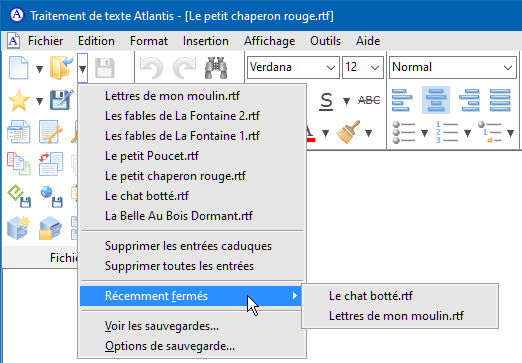Open Les fables de La Fontaine 2.rtf
Image resolution: width=522 pixels, height=363 pixels.
192,116
